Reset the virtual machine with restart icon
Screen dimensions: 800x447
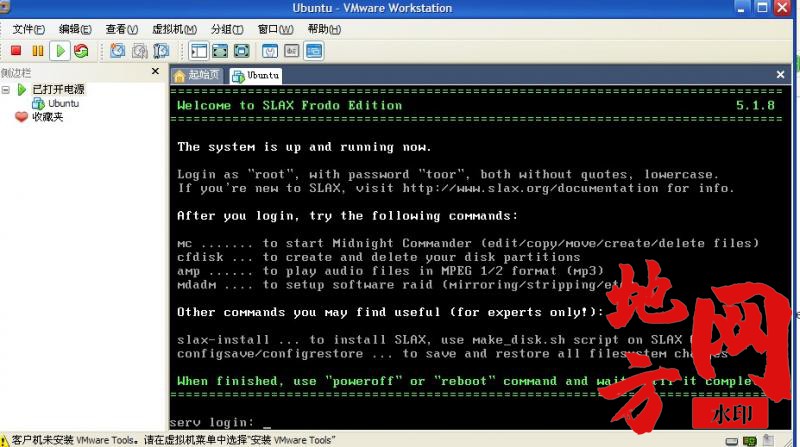pyautogui.click(x=81, y=51)
